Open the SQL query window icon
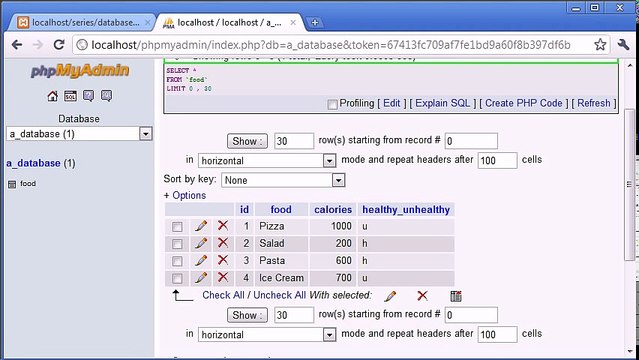Screen dimensions: 639x360 point(70,96)
